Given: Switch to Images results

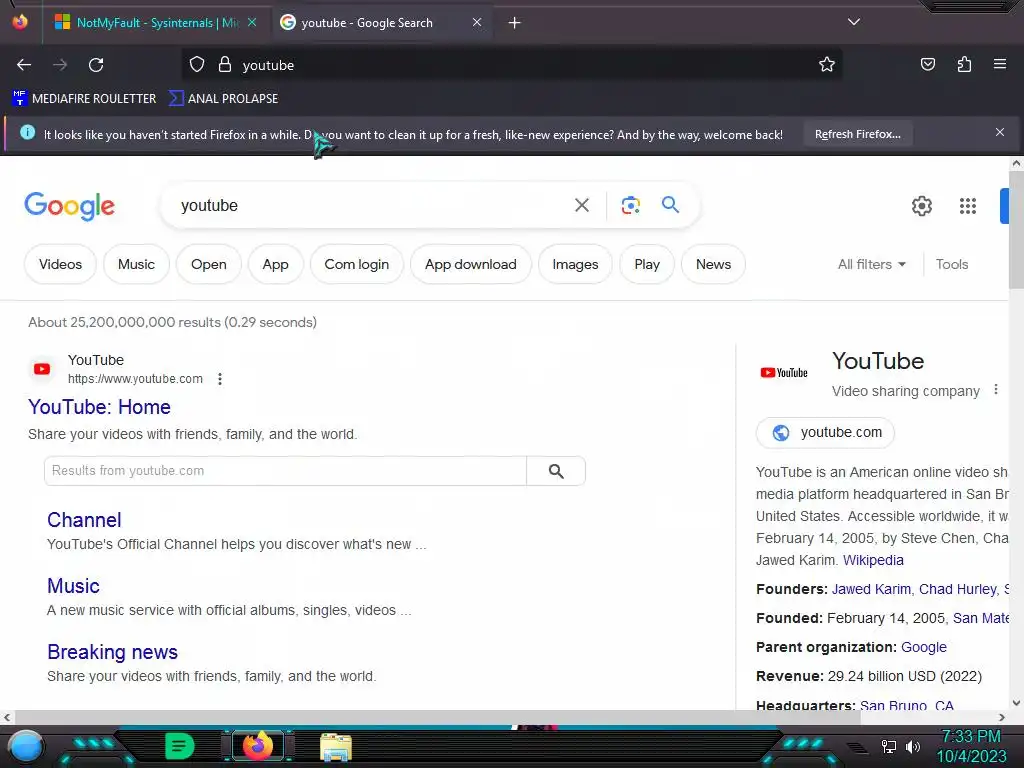Looking at the screenshot, I should point(575,264).
